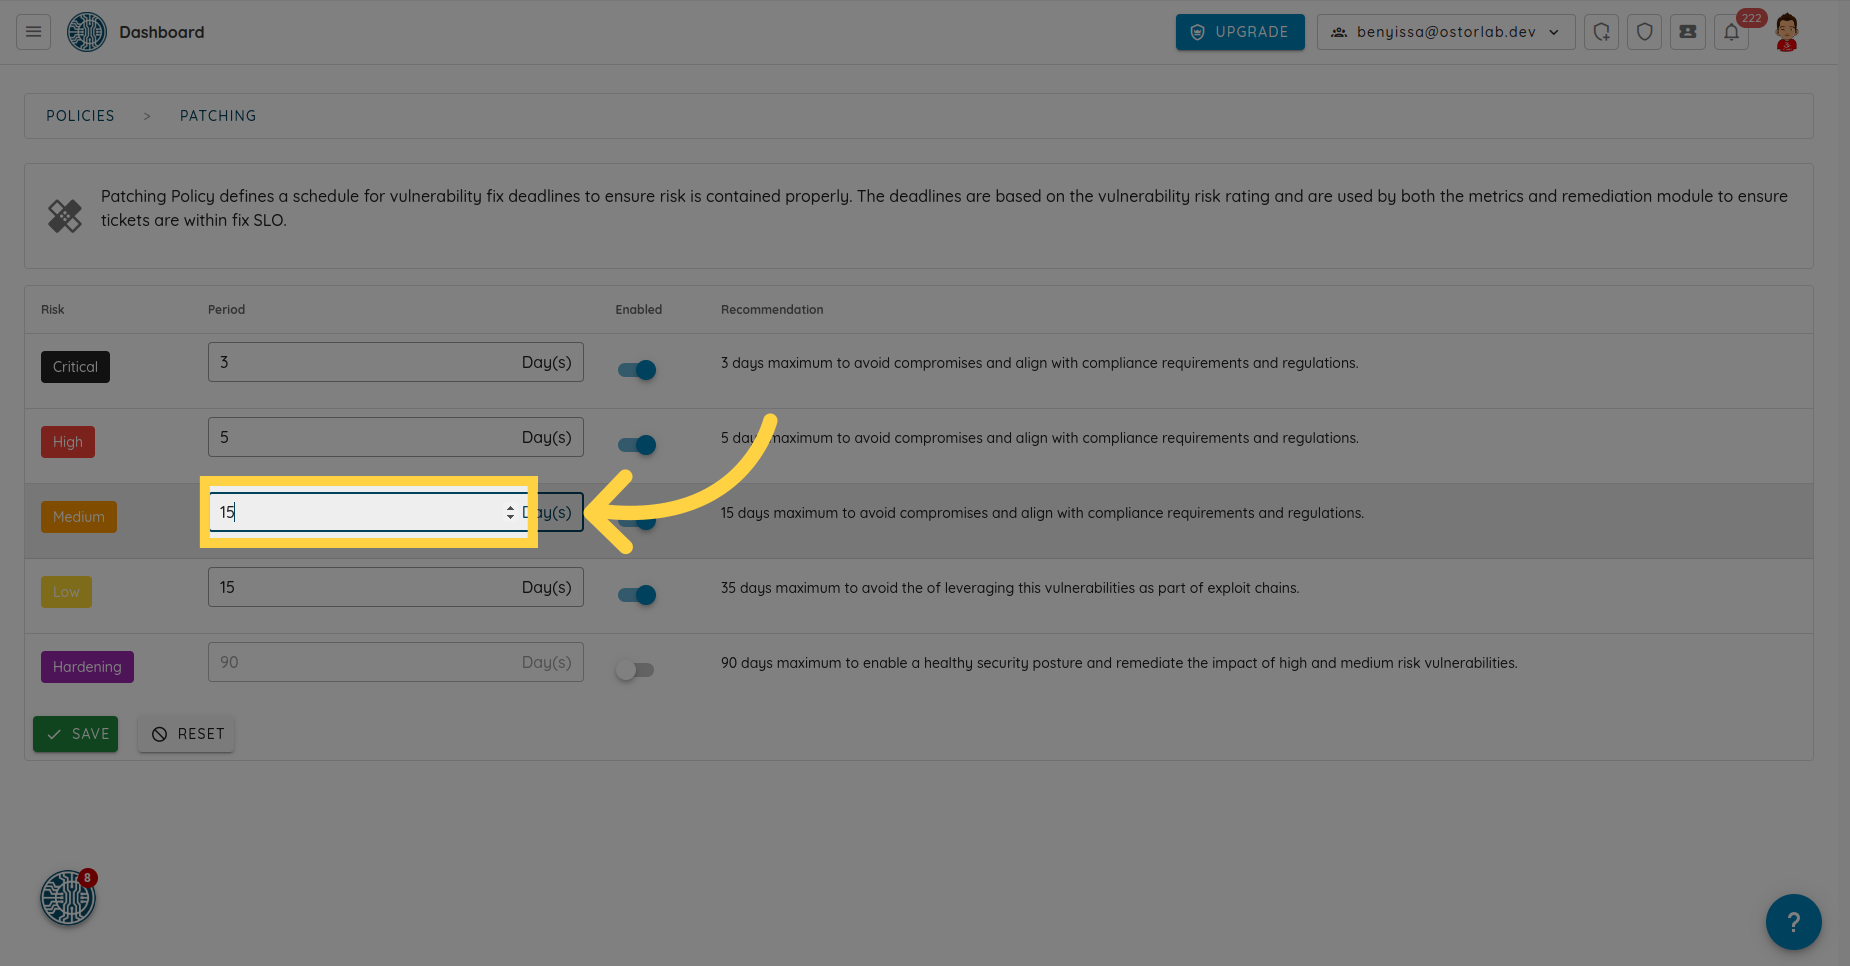Click the floating Ostorlab badge bottom-left

(x=68, y=897)
